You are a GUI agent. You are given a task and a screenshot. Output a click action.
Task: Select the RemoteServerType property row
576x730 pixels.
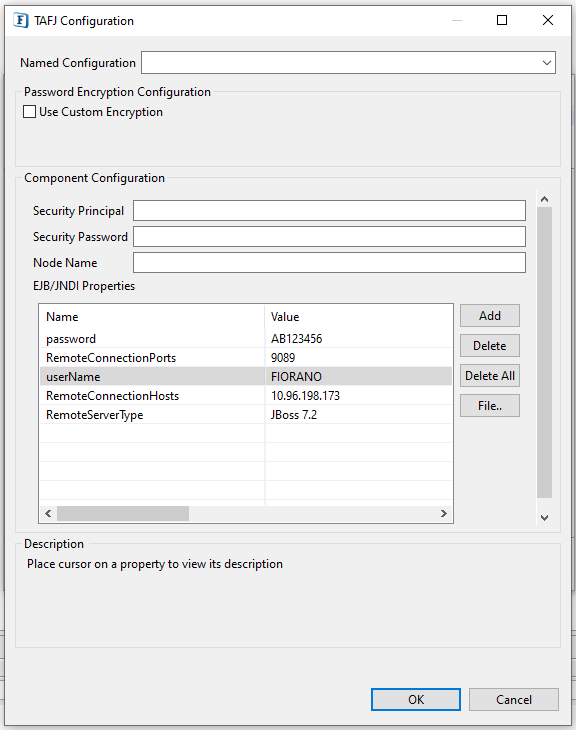[246, 415]
